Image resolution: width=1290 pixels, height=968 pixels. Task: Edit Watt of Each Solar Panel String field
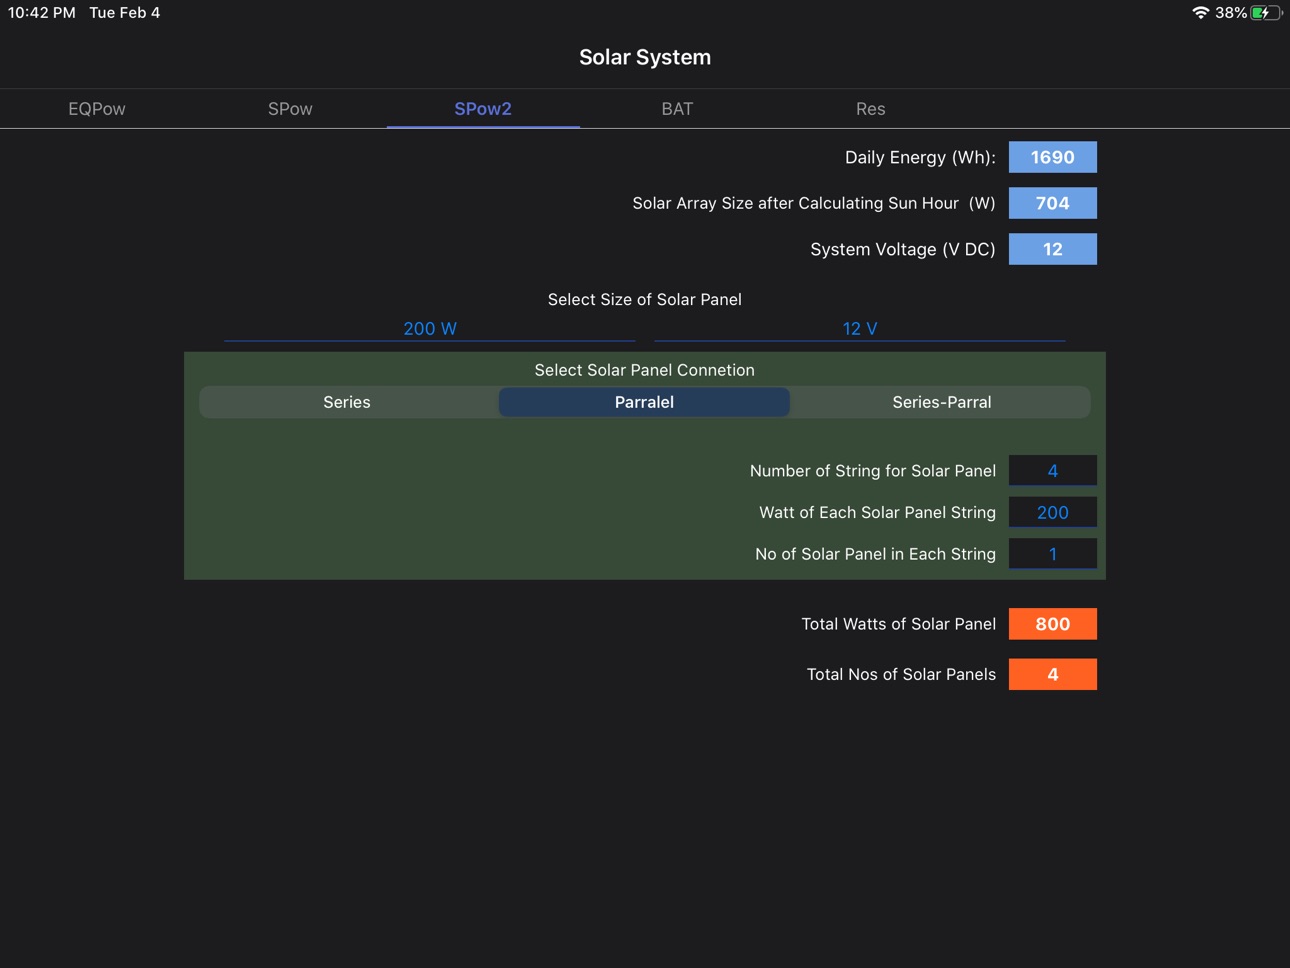tap(1053, 512)
